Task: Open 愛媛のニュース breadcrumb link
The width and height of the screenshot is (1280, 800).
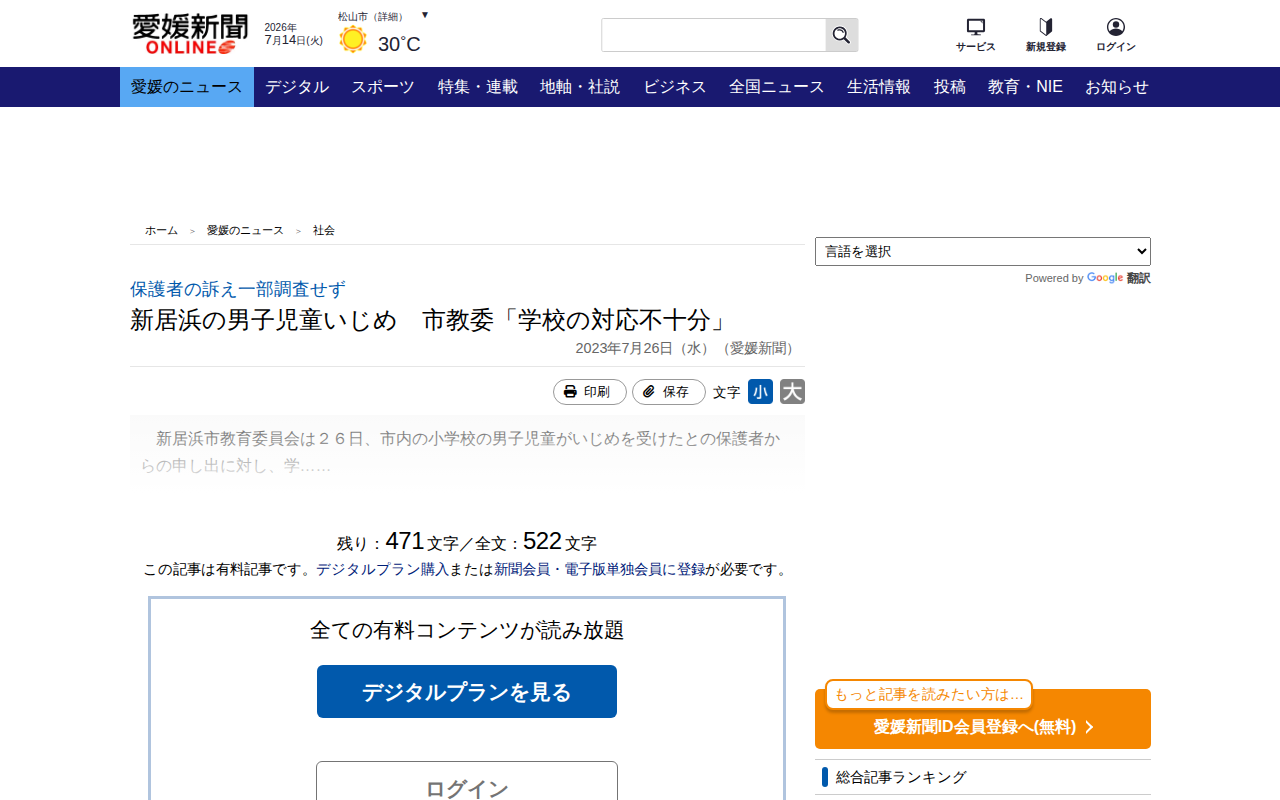Action: [245, 230]
